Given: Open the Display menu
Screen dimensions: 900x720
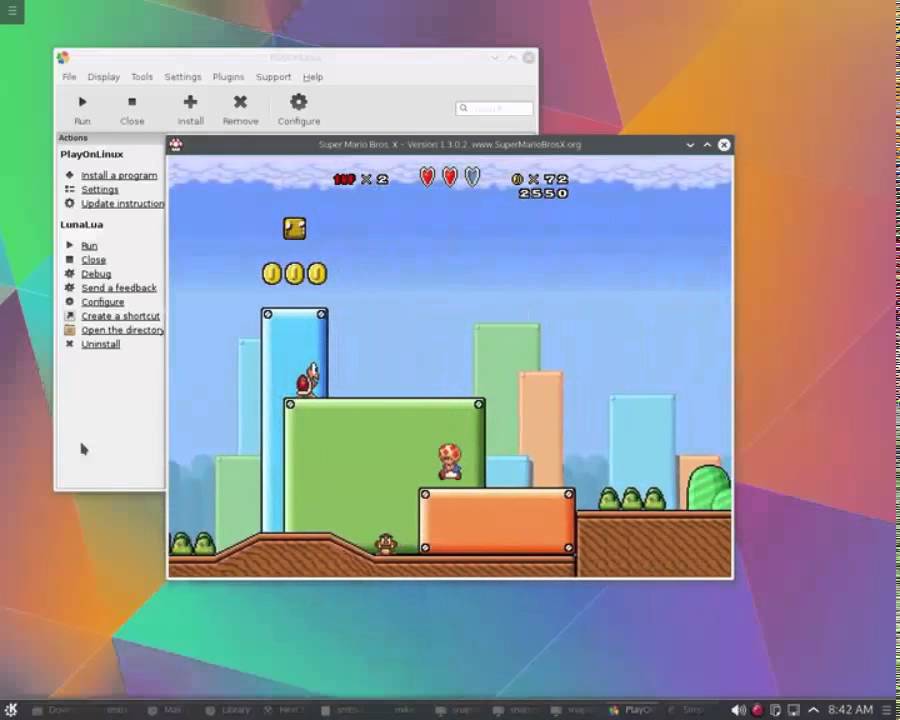Looking at the screenshot, I should pos(103,77).
